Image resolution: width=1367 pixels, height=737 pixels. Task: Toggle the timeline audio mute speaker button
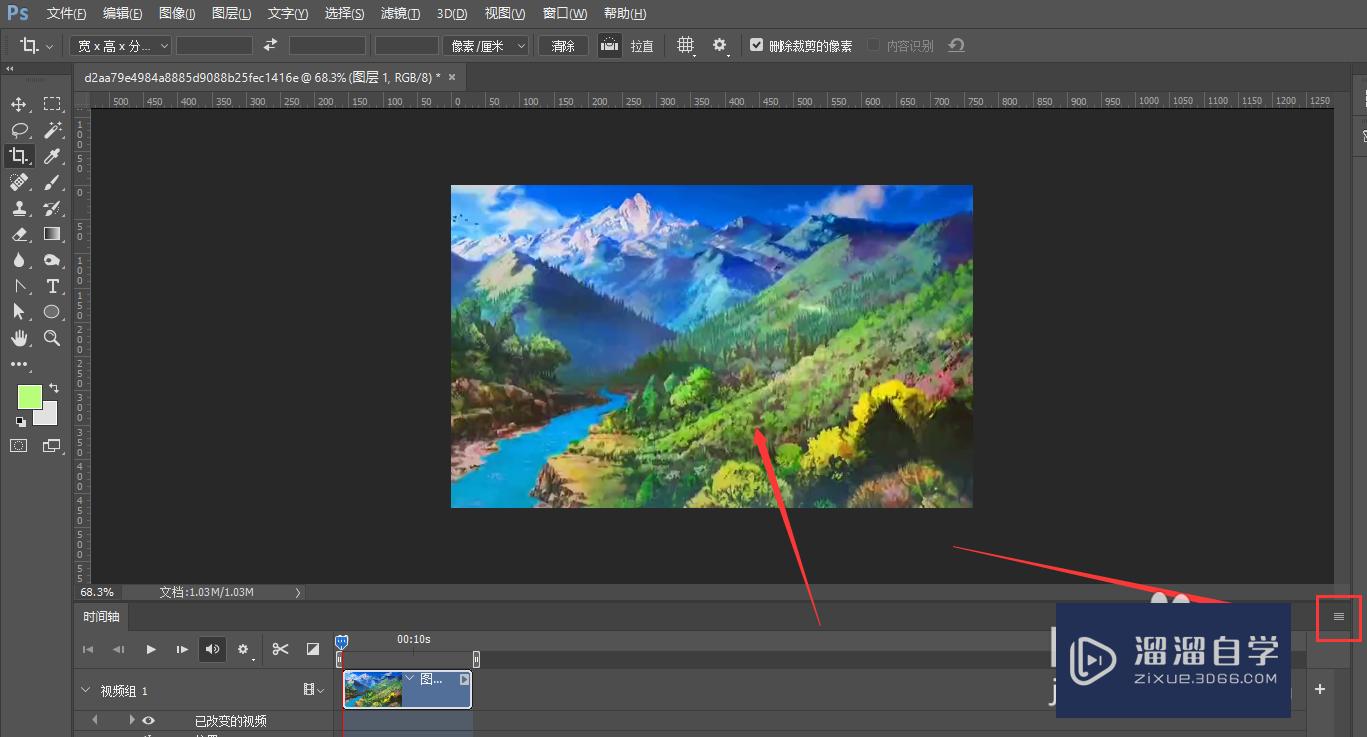[212, 649]
